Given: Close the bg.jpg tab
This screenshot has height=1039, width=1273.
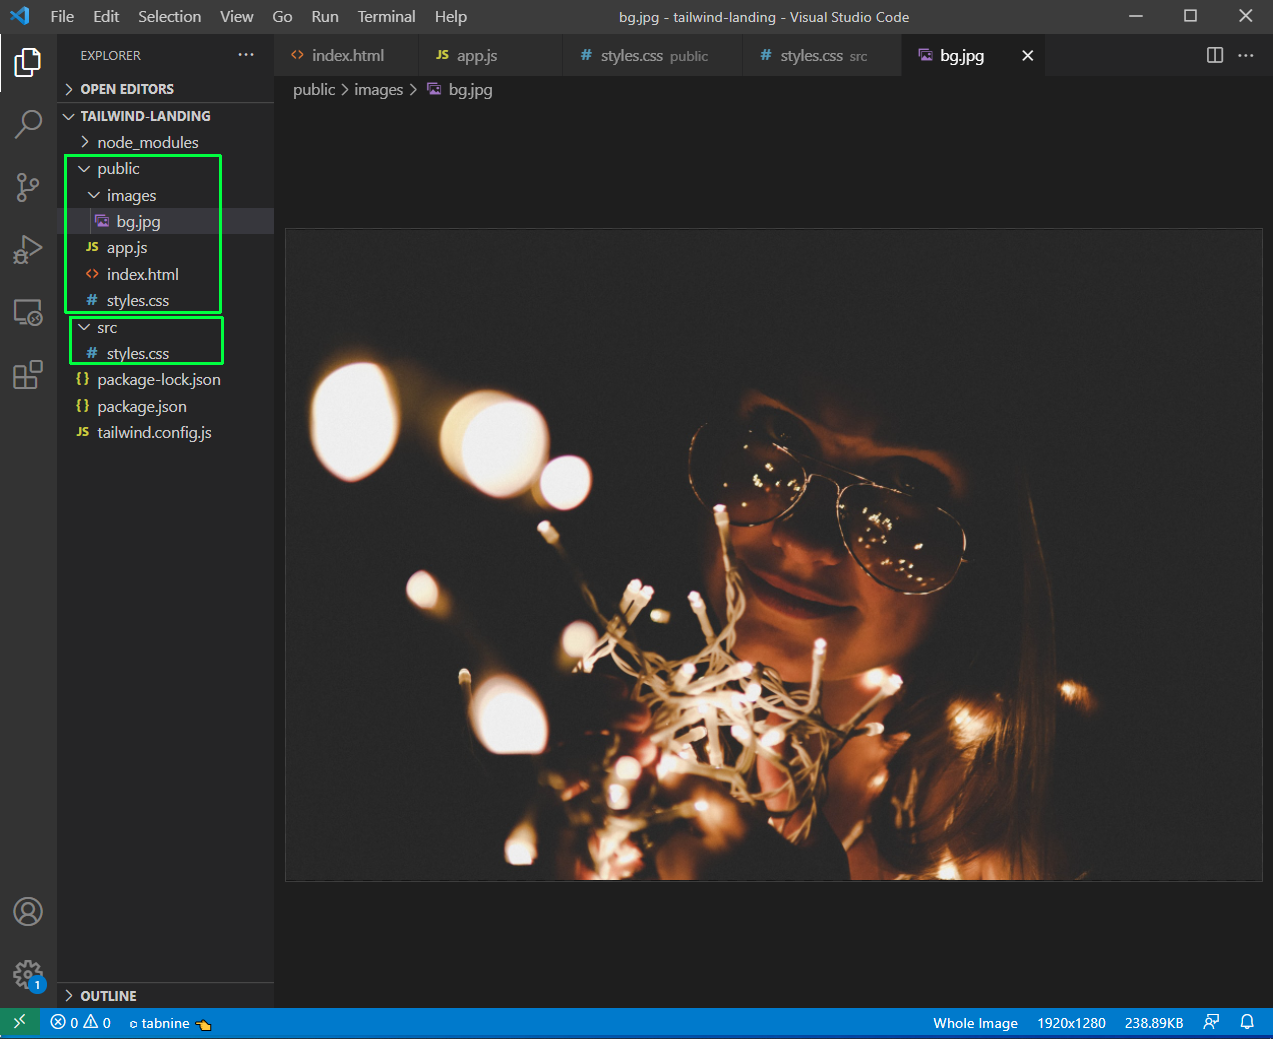Looking at the screenshot, I should (x=1027, y=56).
